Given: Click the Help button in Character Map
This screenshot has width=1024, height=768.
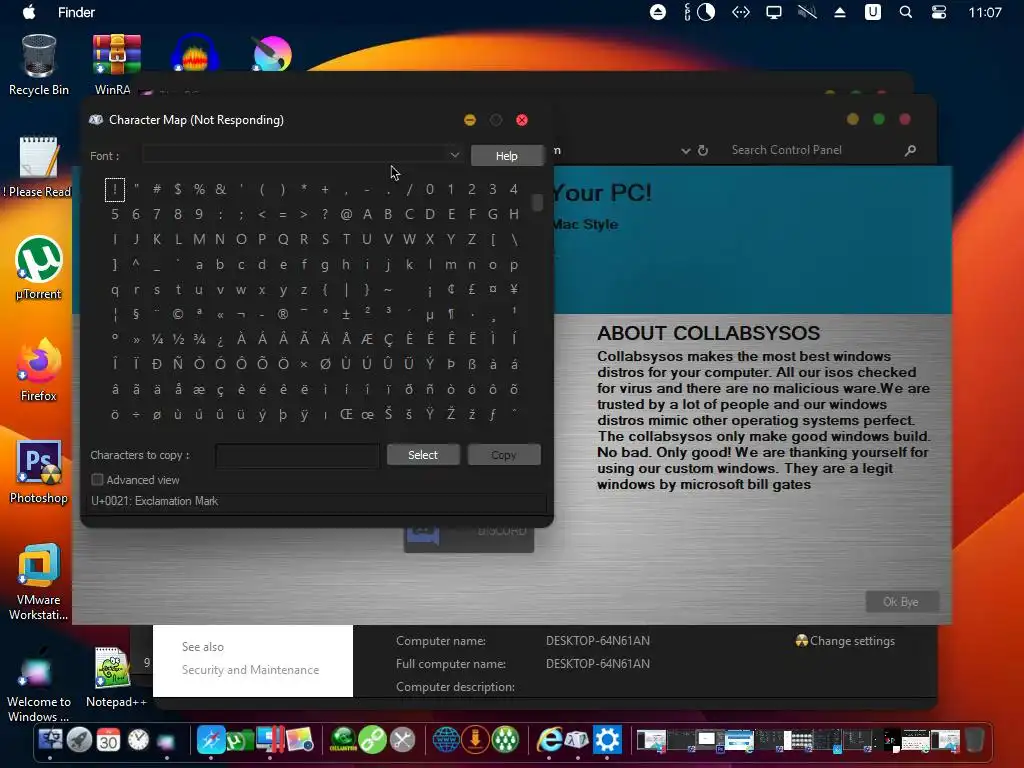Looking at the screenshot, I should (x=507, y=155).
